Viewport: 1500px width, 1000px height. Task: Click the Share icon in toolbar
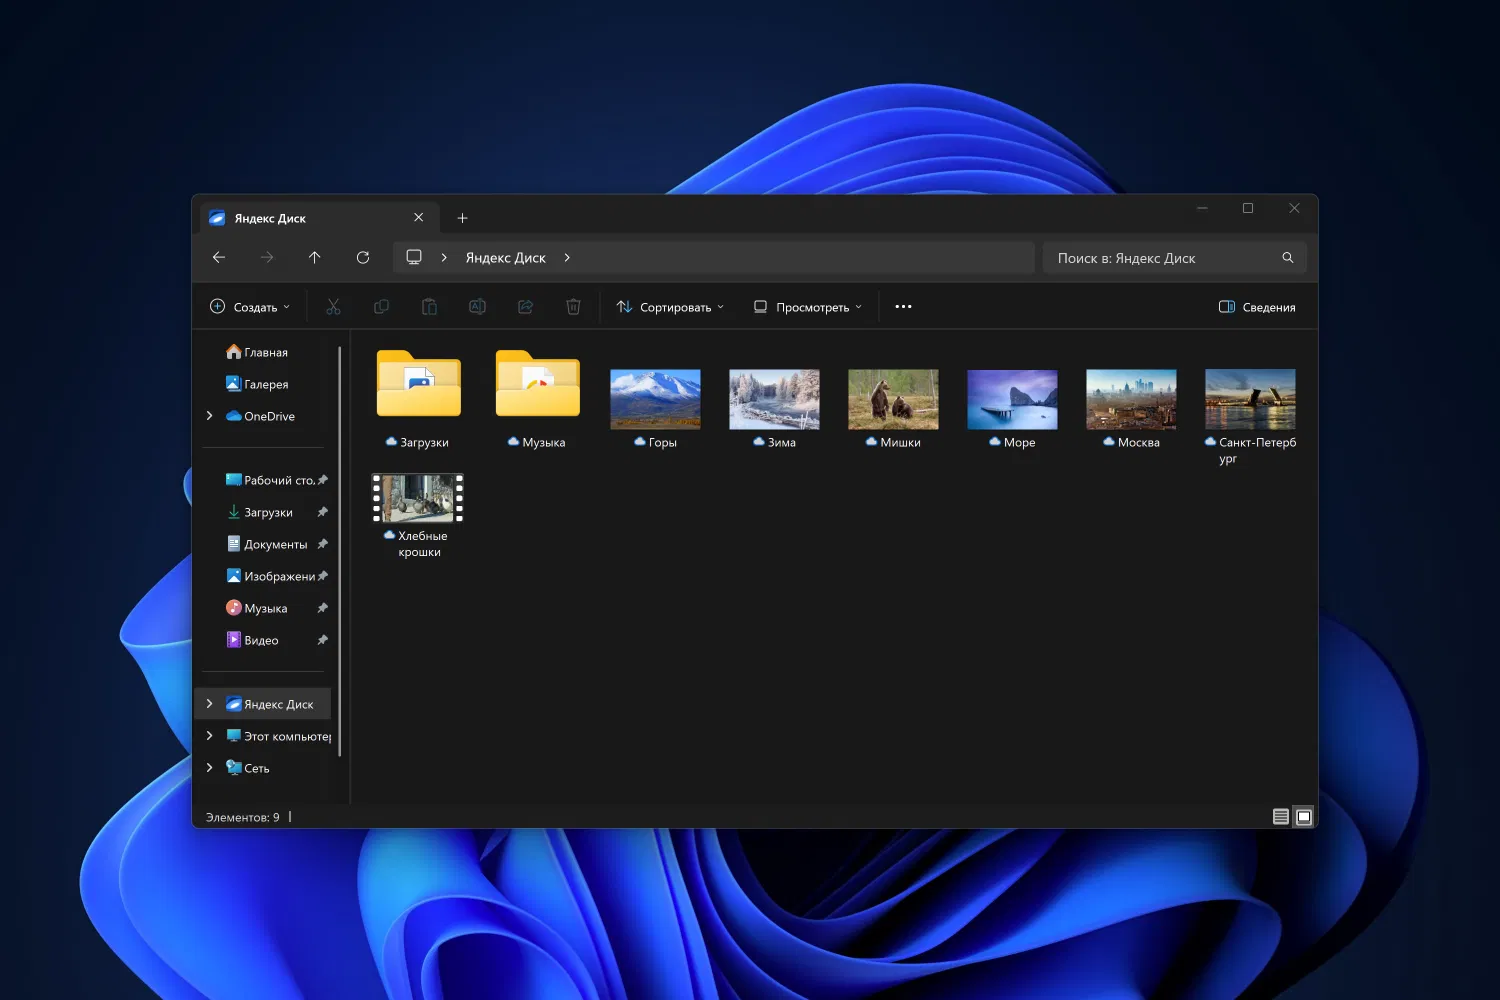525,307
